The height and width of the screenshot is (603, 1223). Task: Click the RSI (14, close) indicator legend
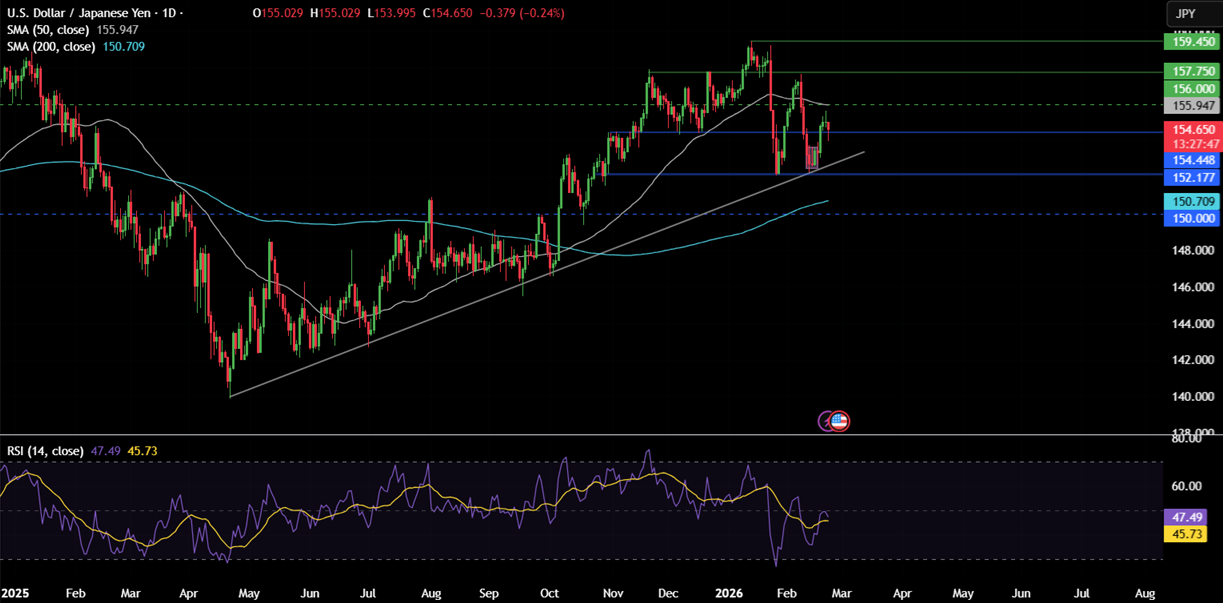[45, 452]
